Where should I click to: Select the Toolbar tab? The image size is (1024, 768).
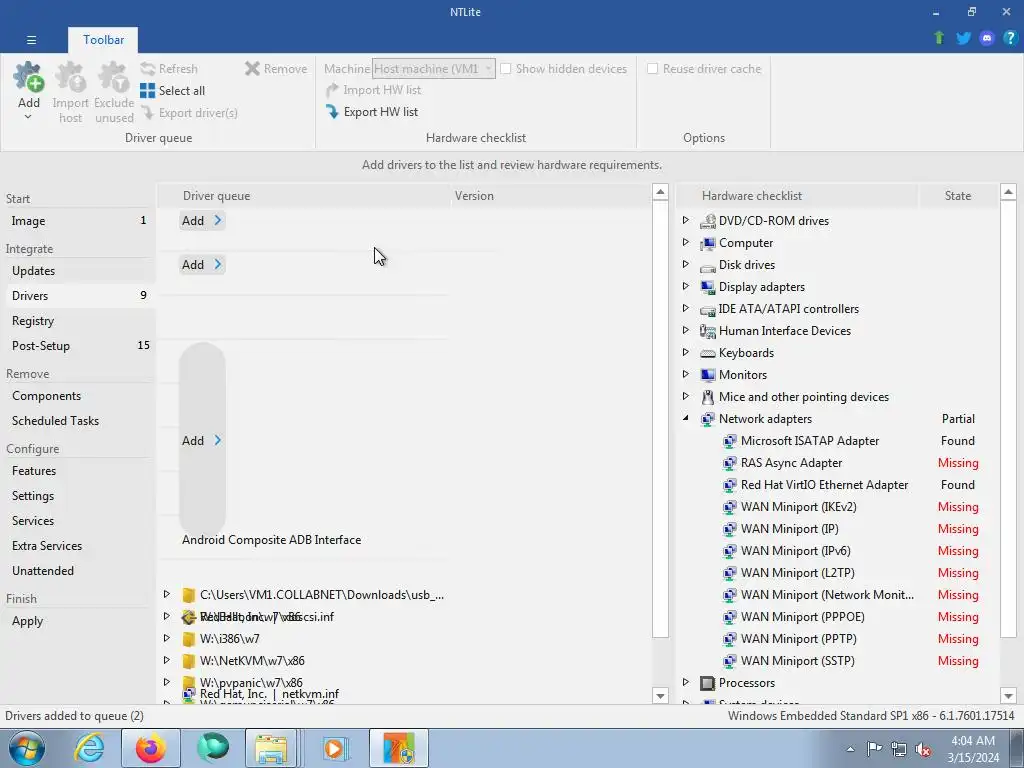[x=103, y=40]
